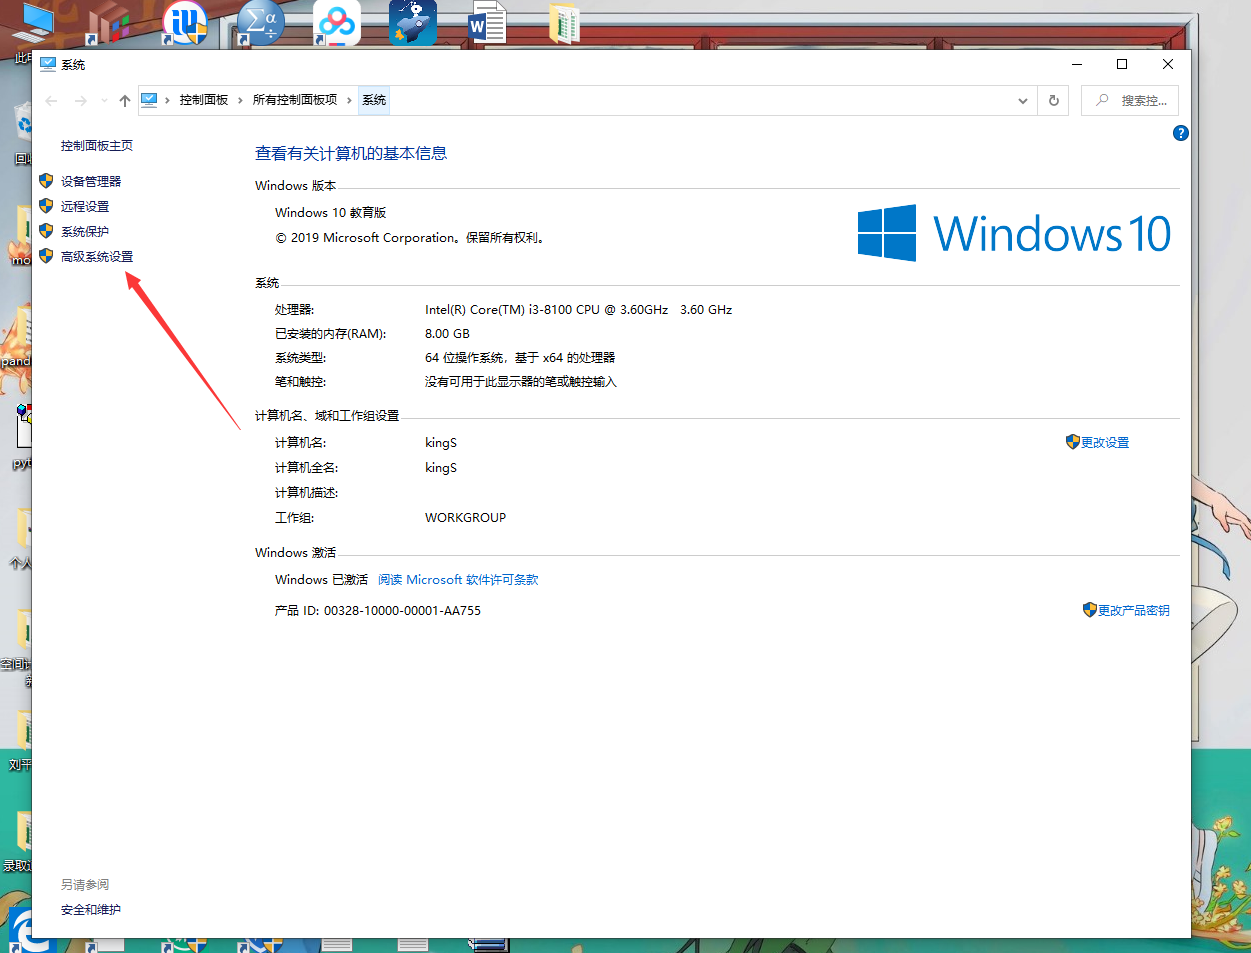Click the Windows 10 logo
This screenshot has width=1251, height=953.
click(1014, 233)
